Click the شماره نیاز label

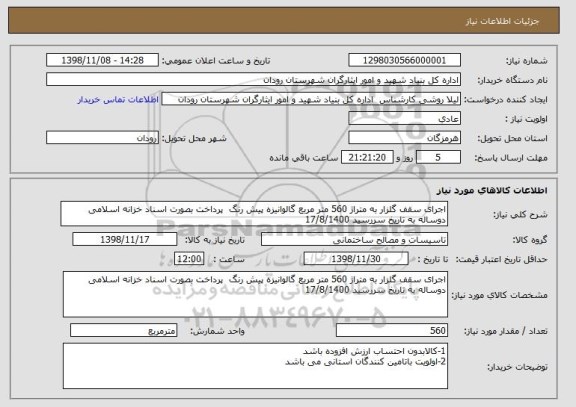(527, 61)
